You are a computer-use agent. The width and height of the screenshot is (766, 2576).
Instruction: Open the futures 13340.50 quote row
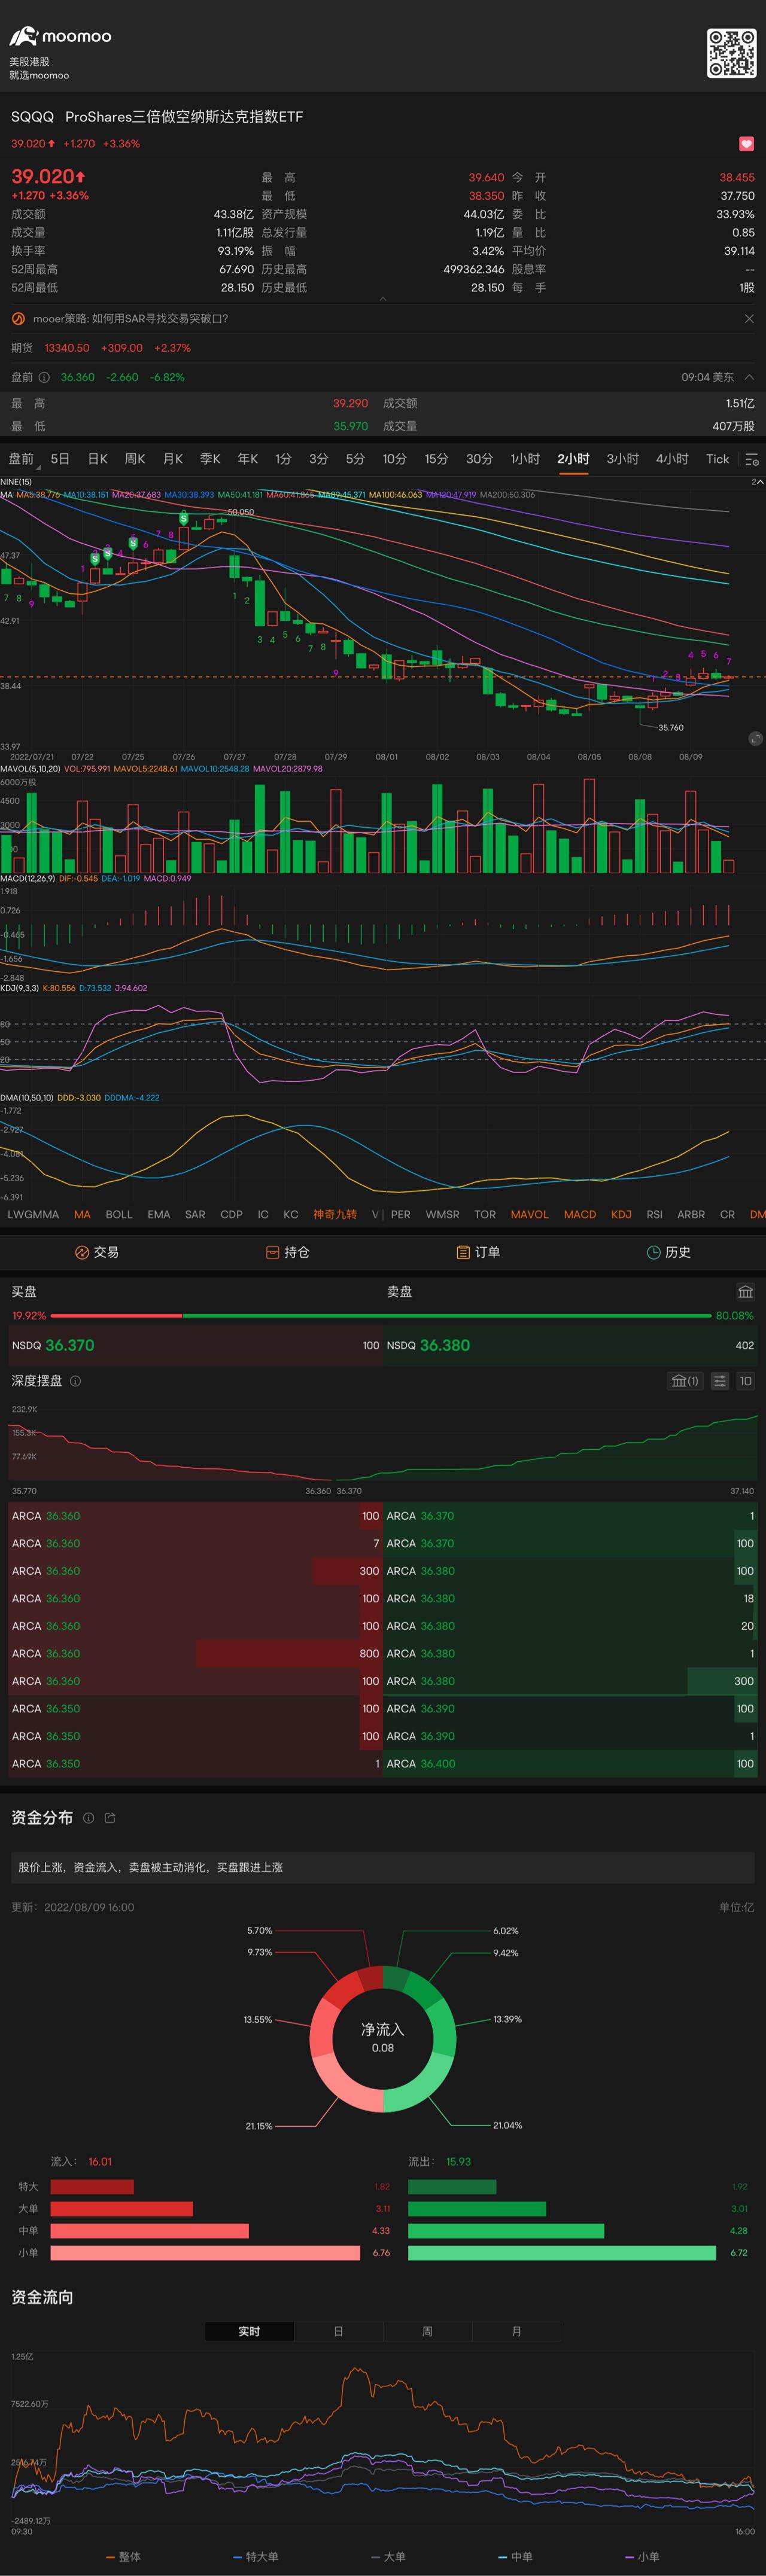coord(383,348)
